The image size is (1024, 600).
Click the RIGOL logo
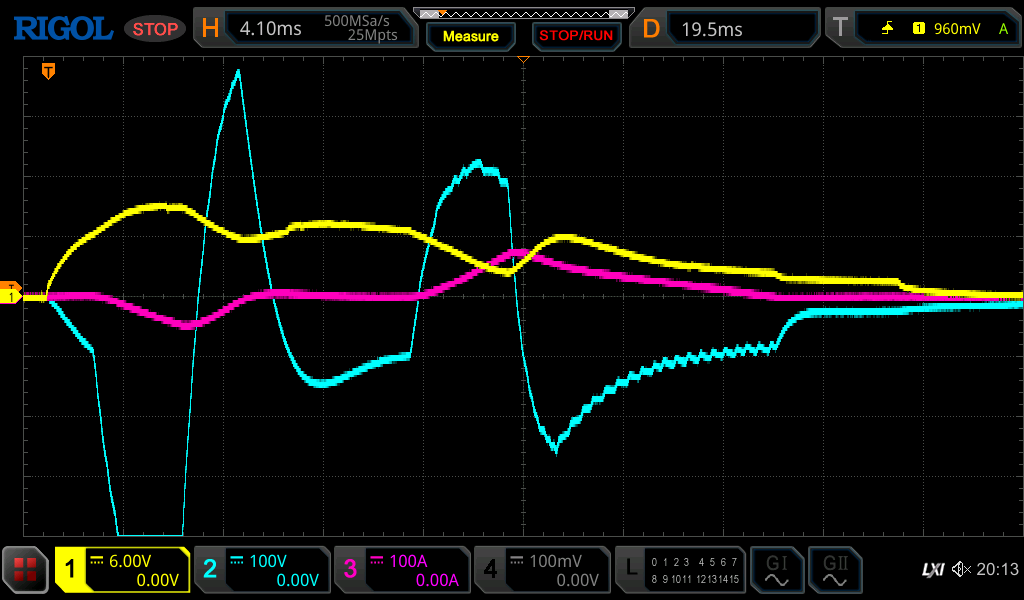pyautogui.click(x=62, y=29)
